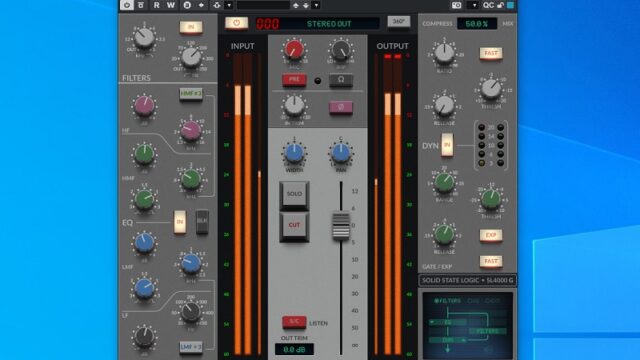The image size is (640, 360).
Task: Load previous preset arrow
Action: [x=296, y=5]
